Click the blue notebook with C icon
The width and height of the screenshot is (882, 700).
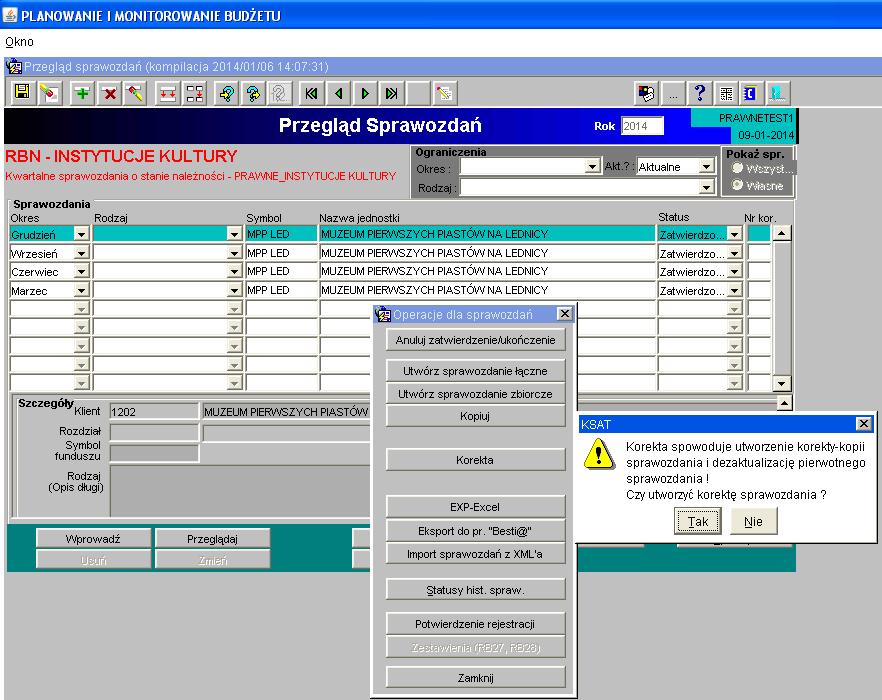pos(750,92)
